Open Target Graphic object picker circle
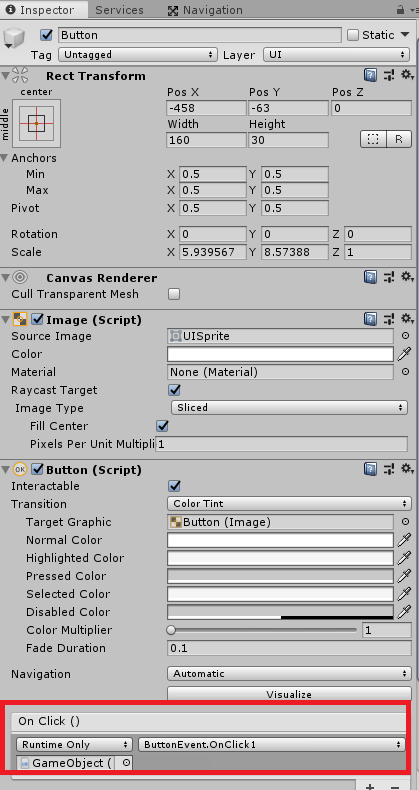Image resolution: width=419 pixels, height=790 pixels. pyautogui.click(x=405, y=522)
